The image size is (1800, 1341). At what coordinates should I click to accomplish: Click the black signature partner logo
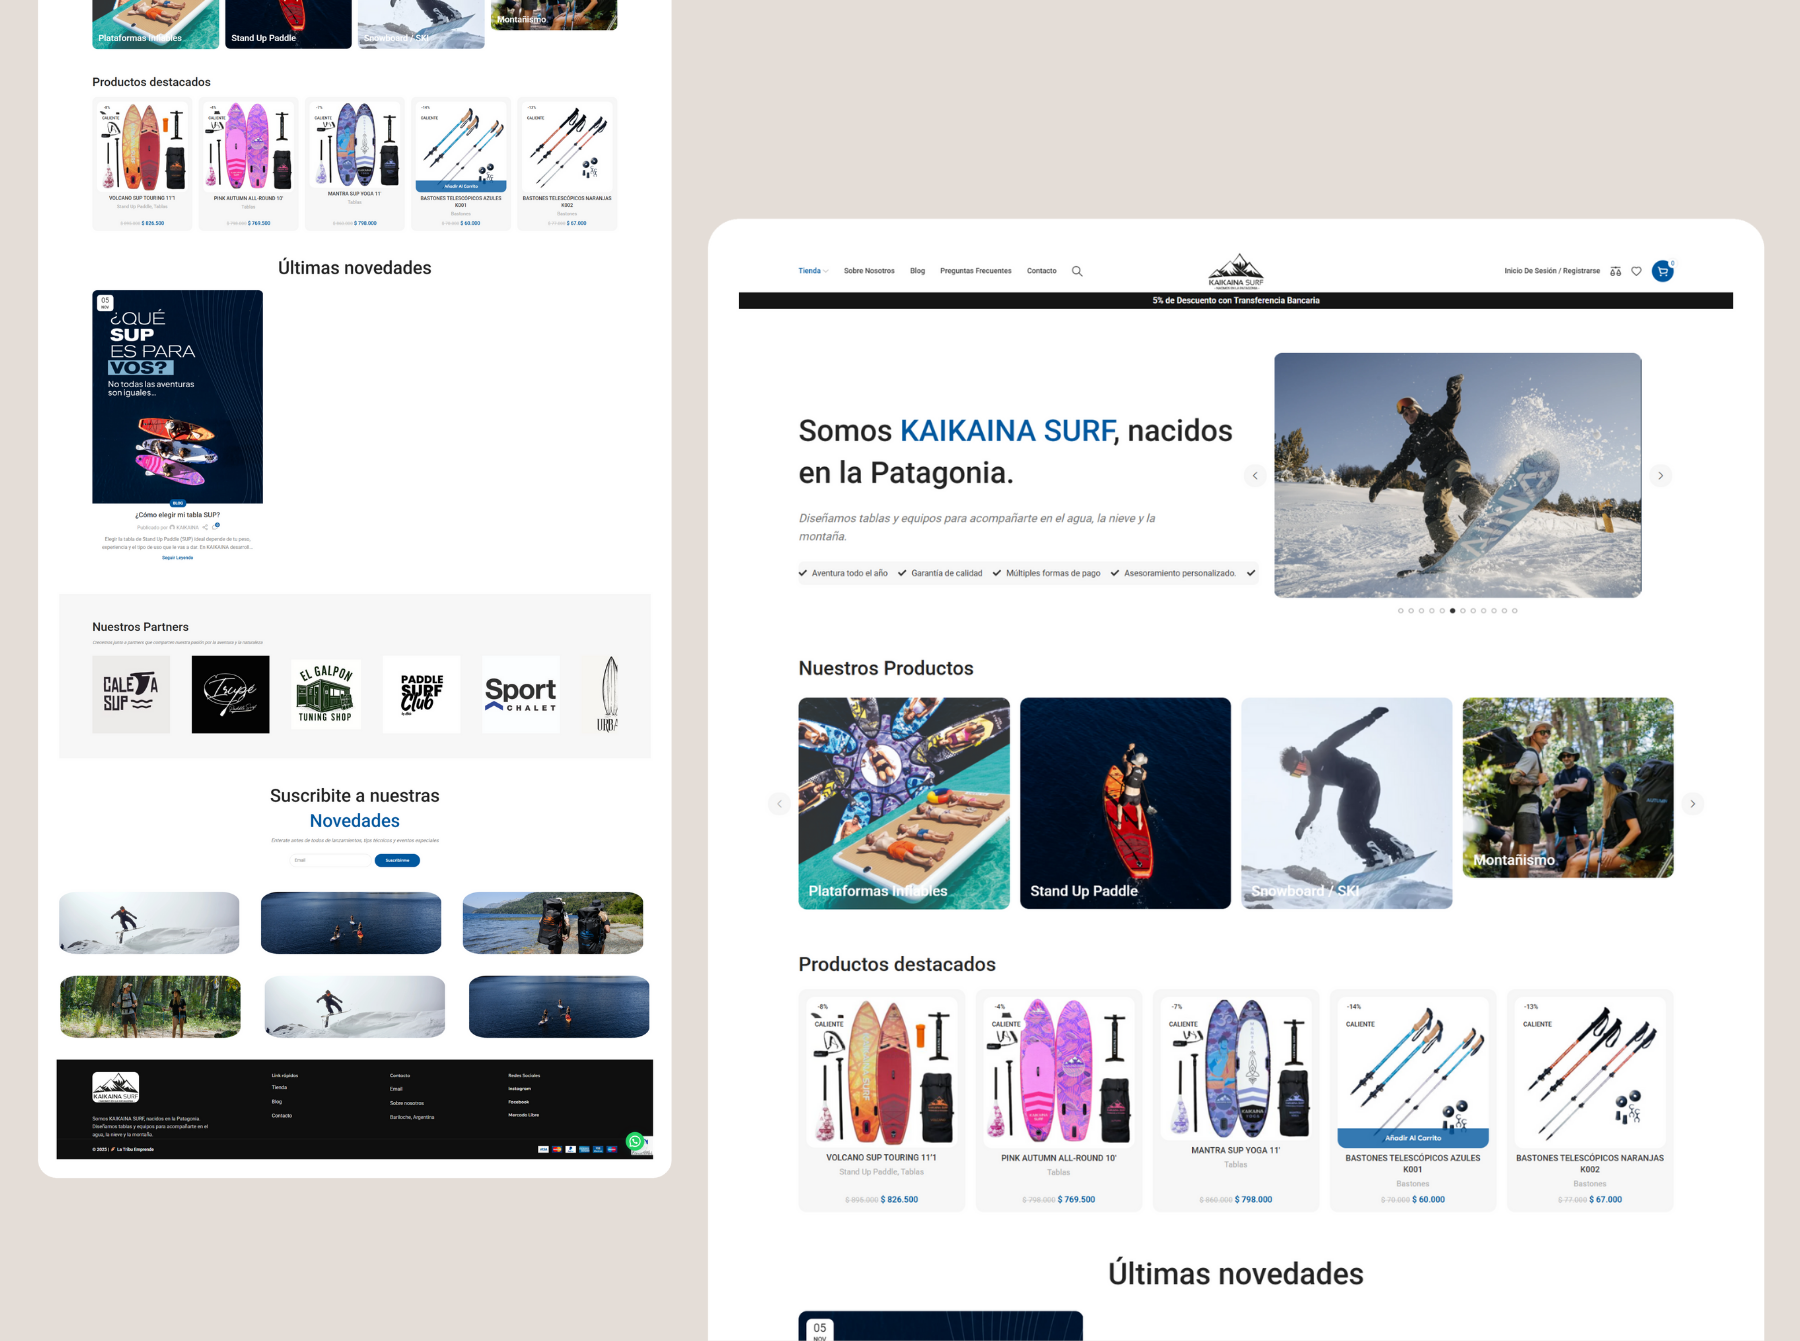tap(230, 694)
